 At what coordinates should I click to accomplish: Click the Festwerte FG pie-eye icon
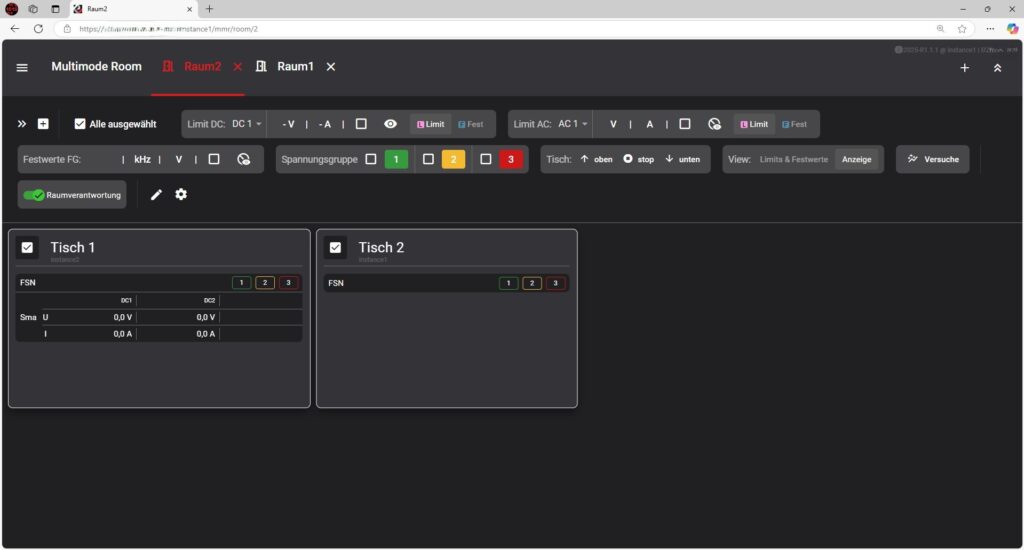coord(243,159)
